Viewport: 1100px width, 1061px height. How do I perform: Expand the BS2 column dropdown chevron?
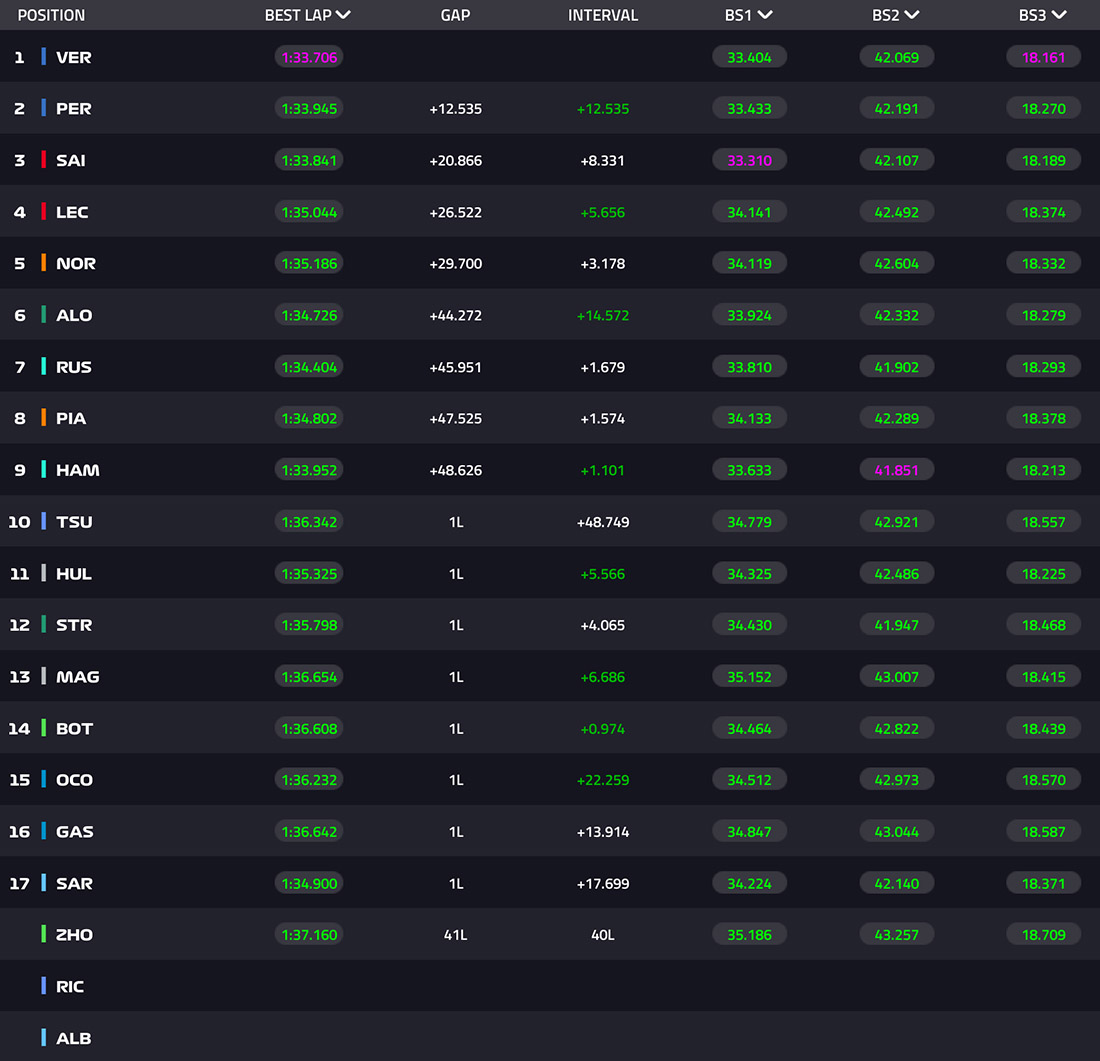pos(912,15)
